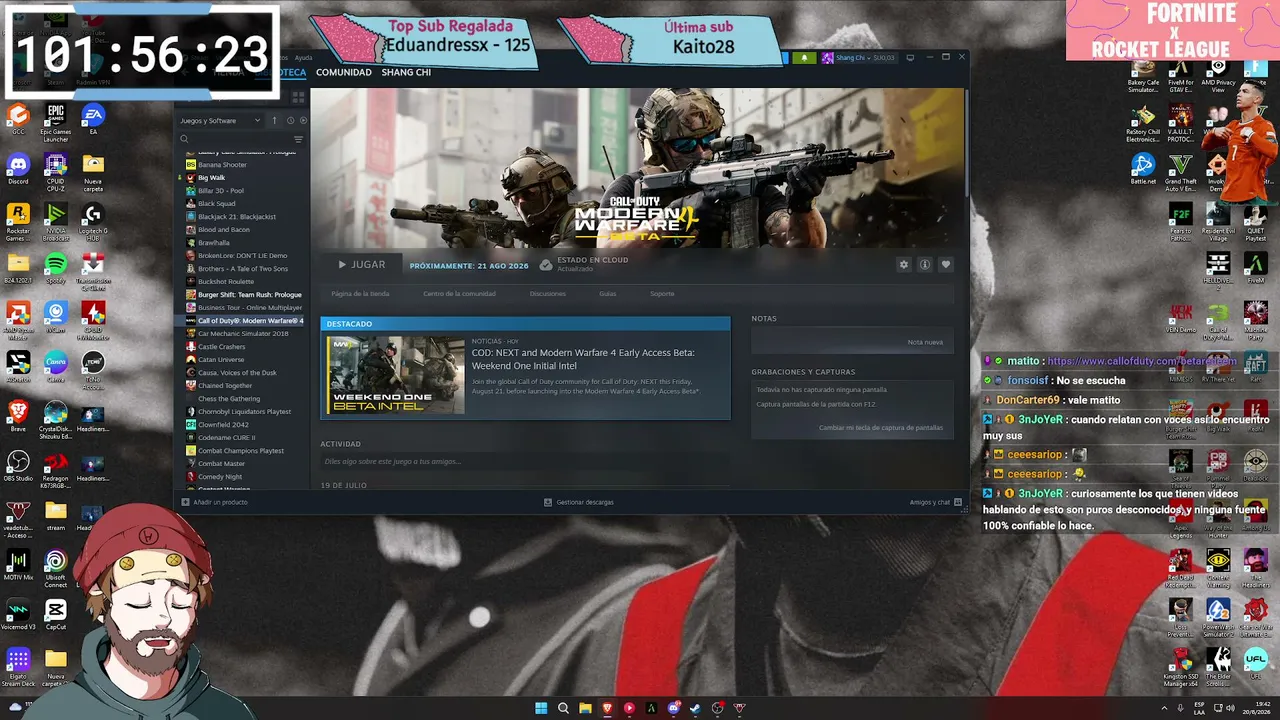The image size is (1280, 720).
Task: Open the Ayuda menu
Action: point(303,58)
